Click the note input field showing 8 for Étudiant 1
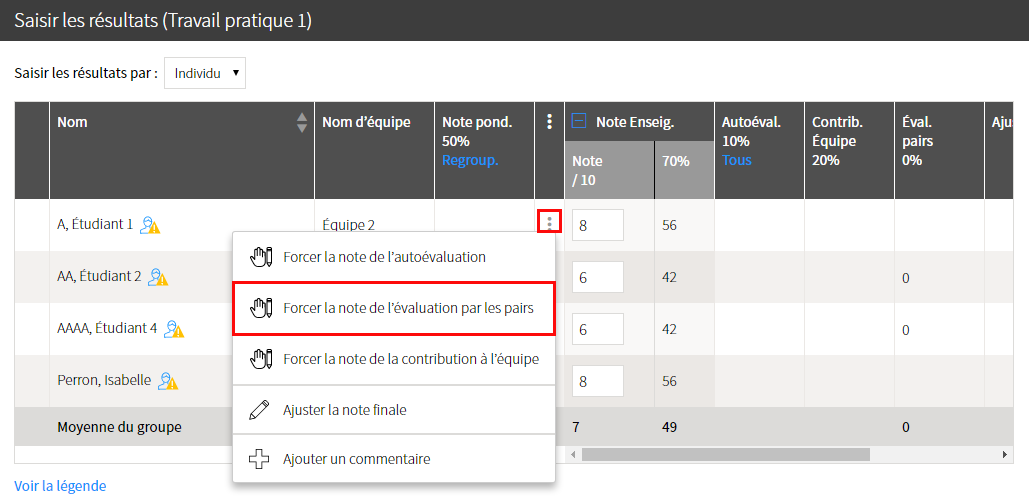1030x498 pixels. [598, 225]
